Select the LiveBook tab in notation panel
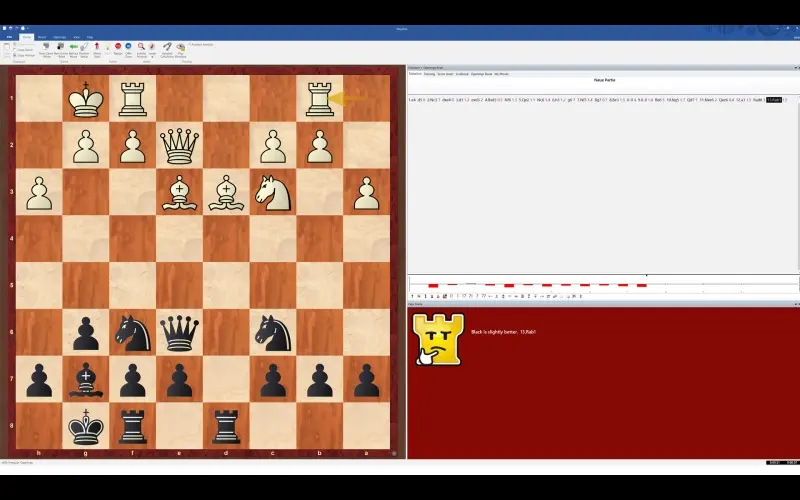This screenshot has width=800, height=500. tap(462, 73)
